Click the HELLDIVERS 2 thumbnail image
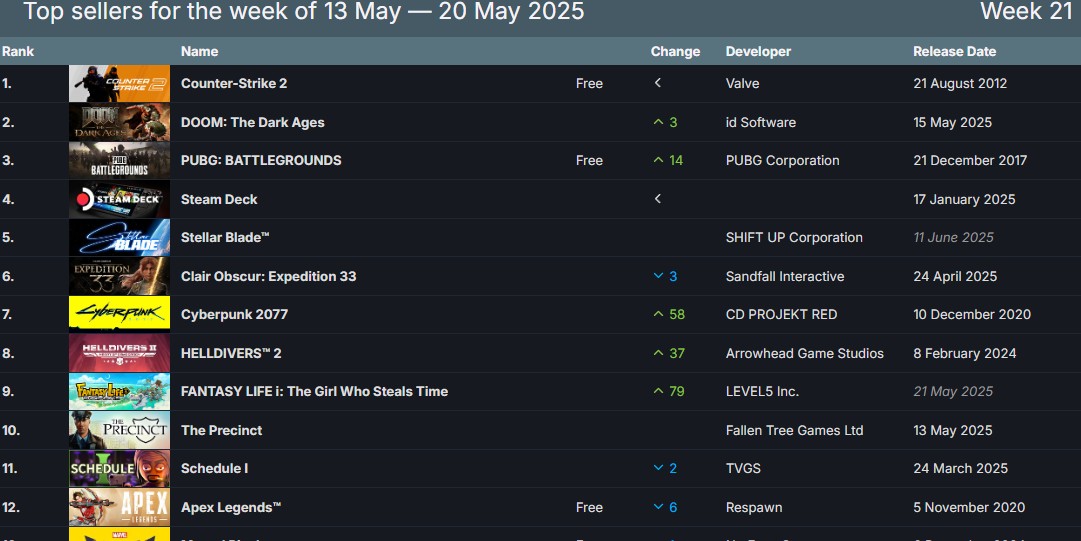The image size is (1081, 541). point(119,354)
